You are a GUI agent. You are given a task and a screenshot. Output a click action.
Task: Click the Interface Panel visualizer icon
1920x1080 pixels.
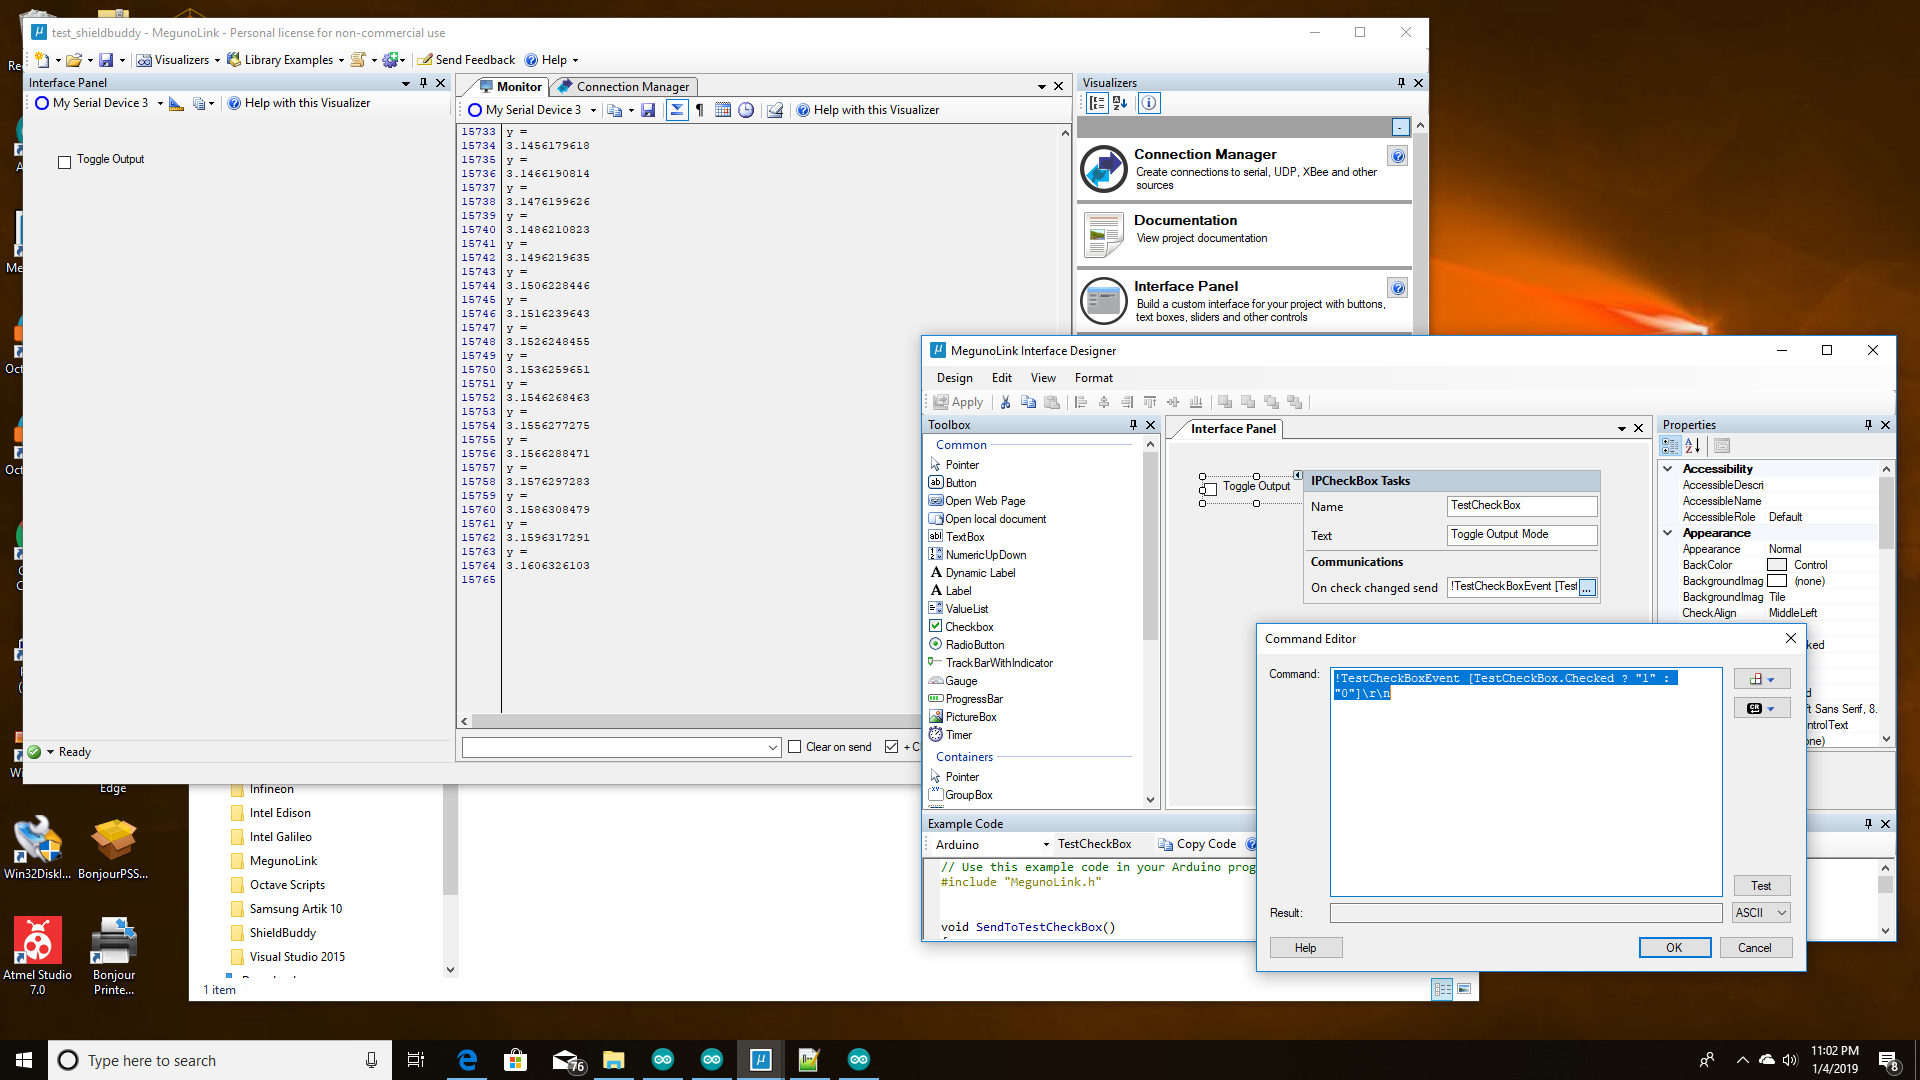click(1104, 301)
